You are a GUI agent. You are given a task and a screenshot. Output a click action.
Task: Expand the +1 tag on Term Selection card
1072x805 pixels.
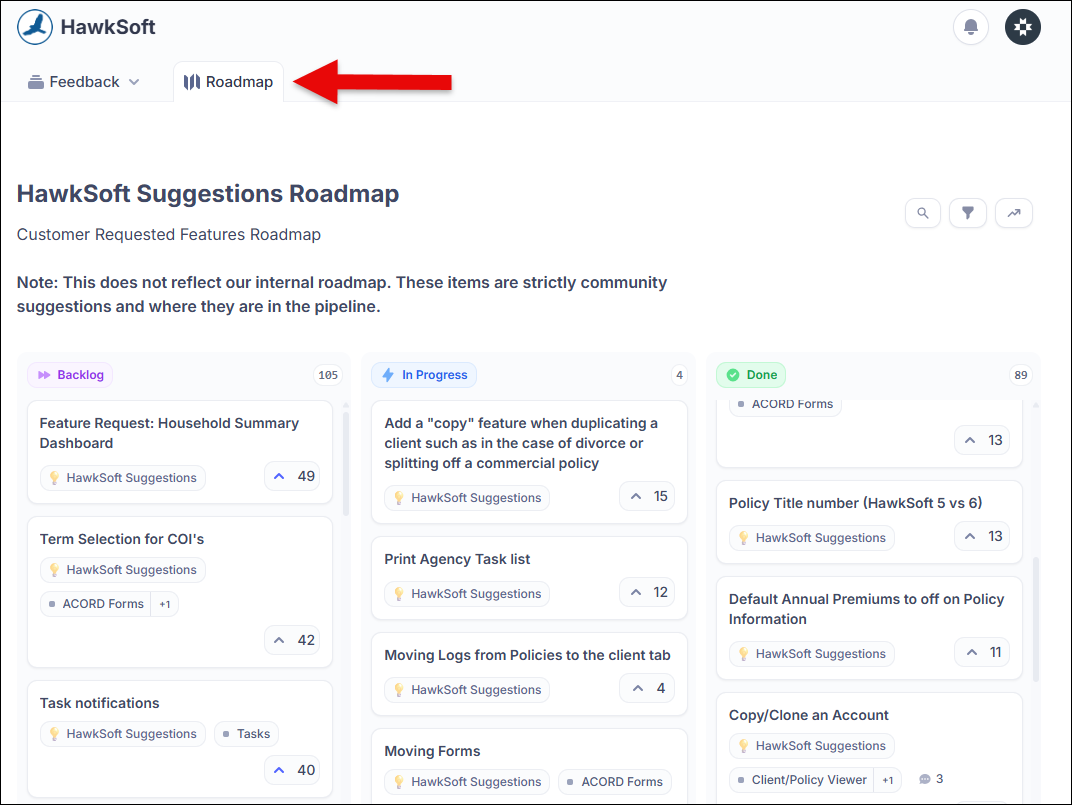tap(164, 604)
